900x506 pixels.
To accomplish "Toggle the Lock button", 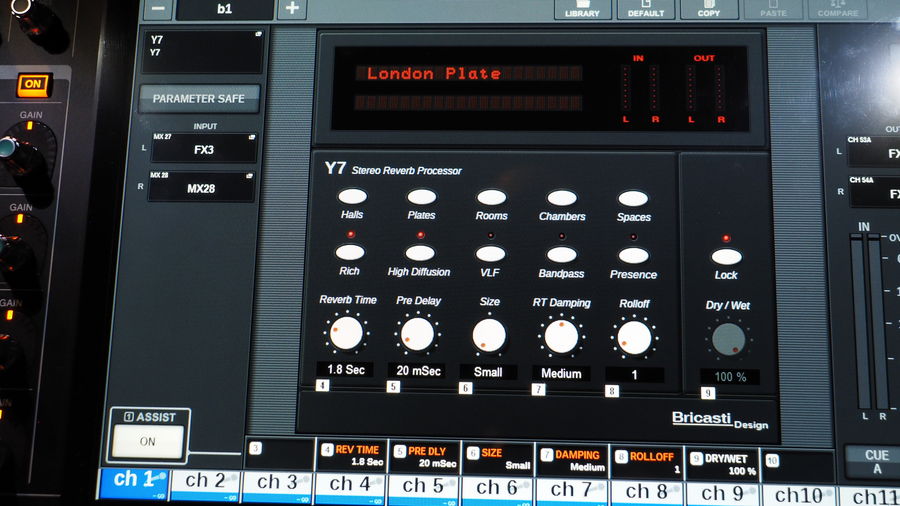I will [x=726, y=257].
